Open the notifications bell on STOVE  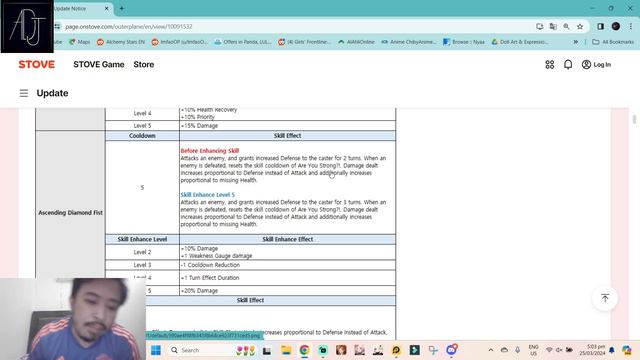pyautogui.click(x=568, y=64)
